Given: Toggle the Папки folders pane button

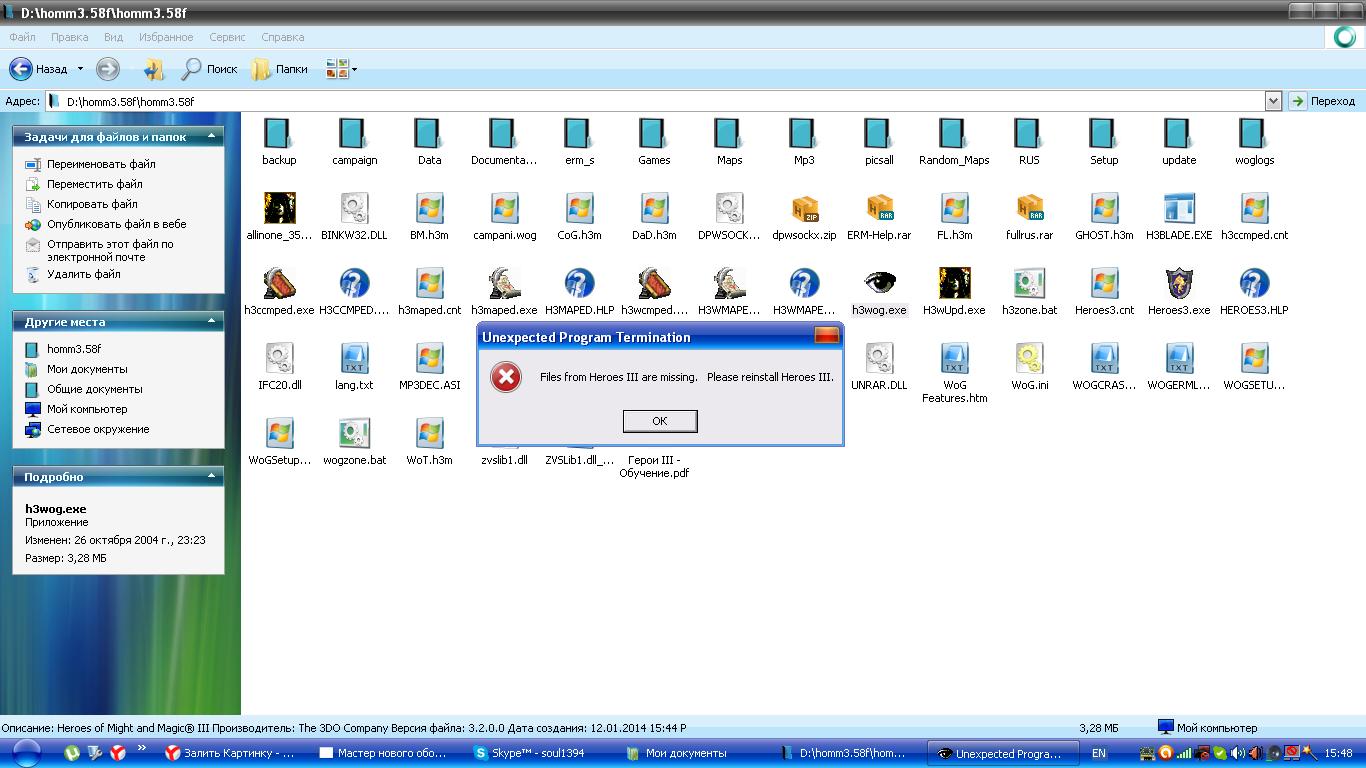Looking at the screenshot, I should (279, 69).
